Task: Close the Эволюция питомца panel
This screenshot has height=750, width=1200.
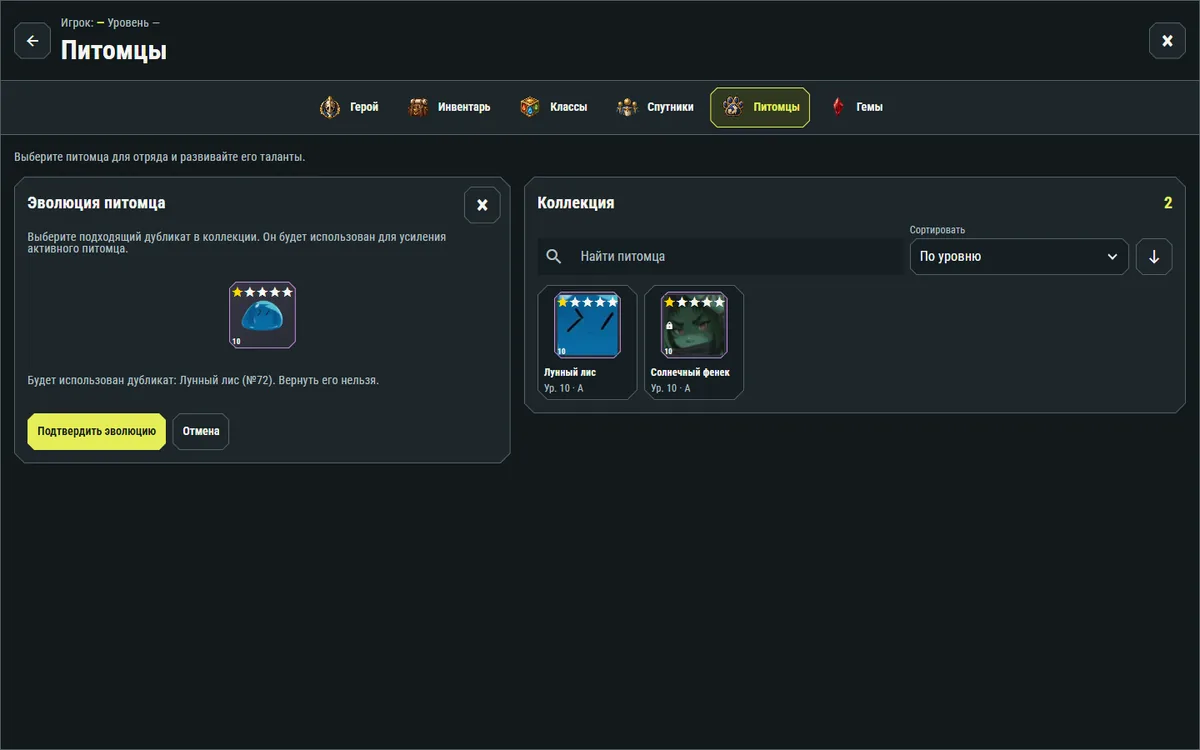Action: 482,205
